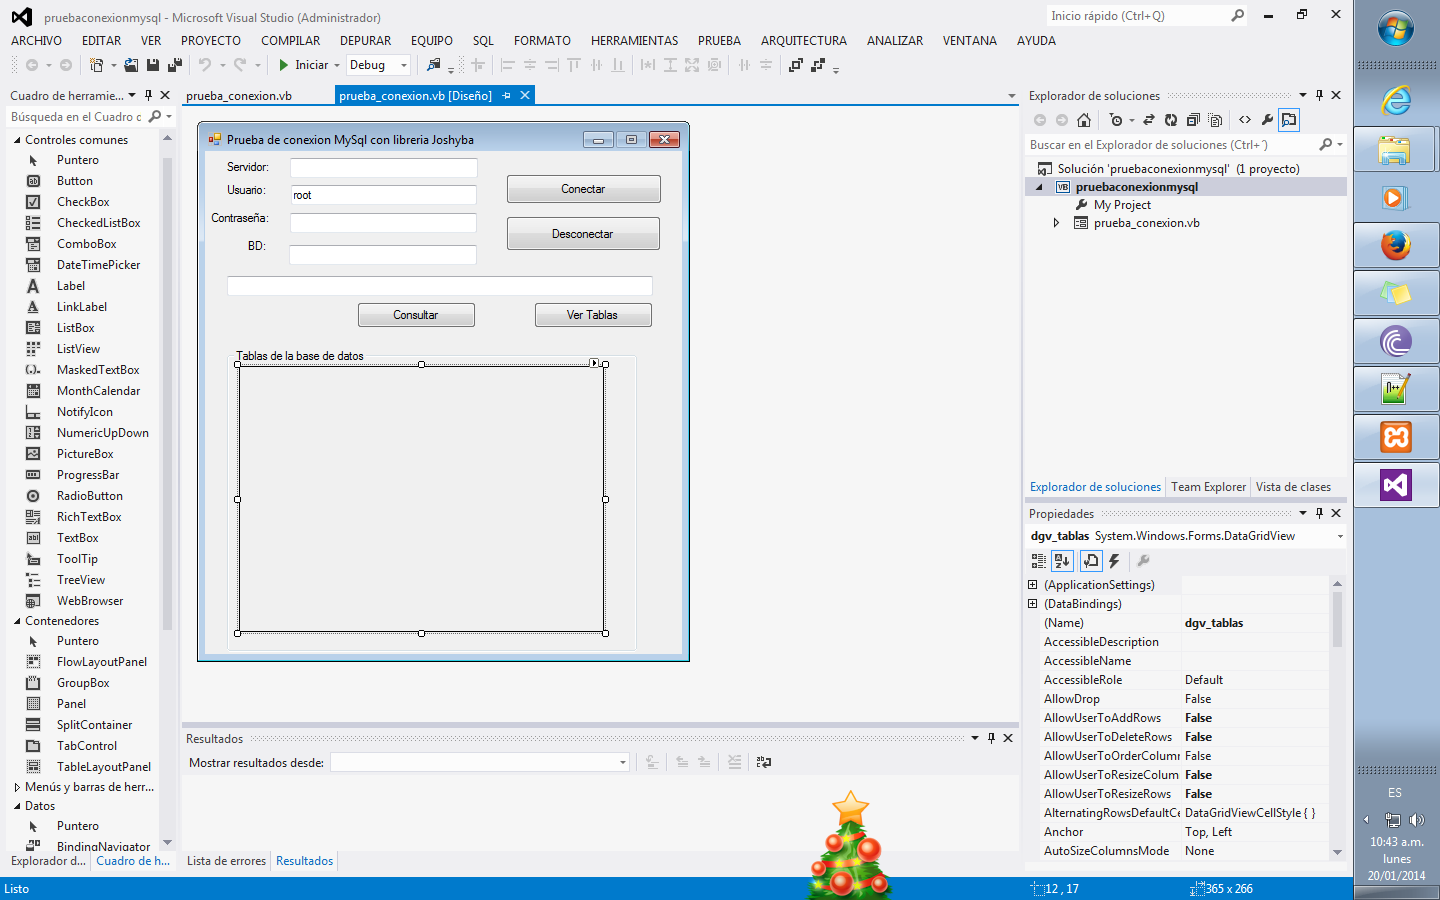Open the Debug configuration dropdown
This screenshot has width=1440, height=900.
click(x=404, y=65)
